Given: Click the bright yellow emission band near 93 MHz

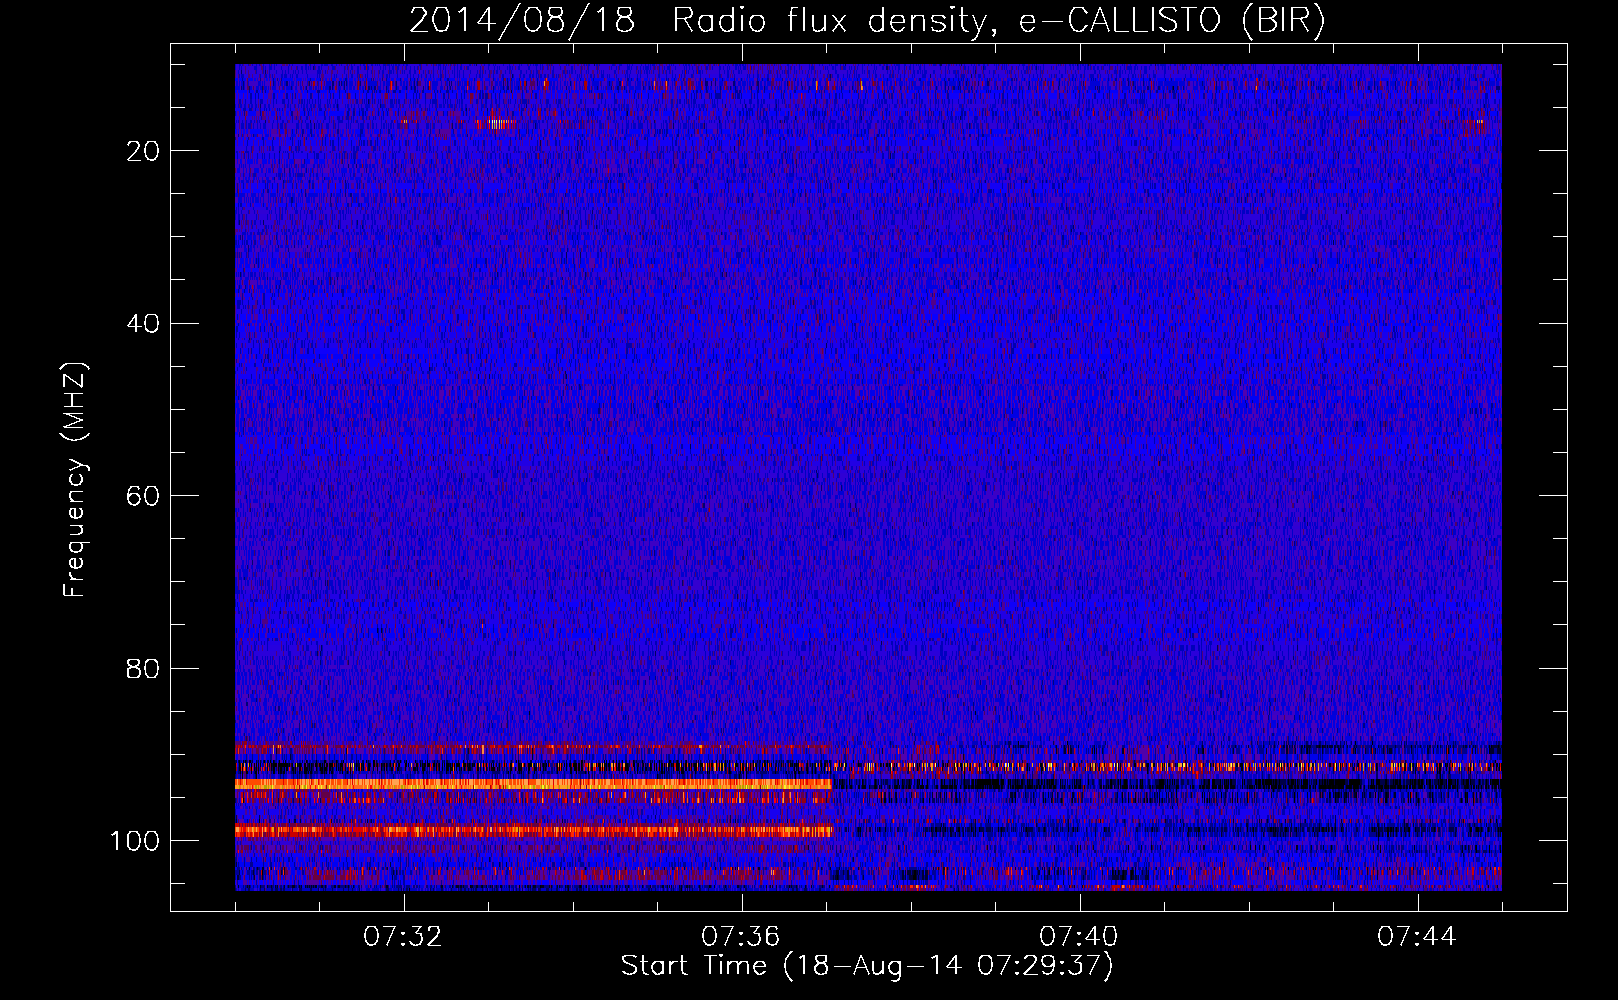Looking at the screenshot, I should point(533,785).
